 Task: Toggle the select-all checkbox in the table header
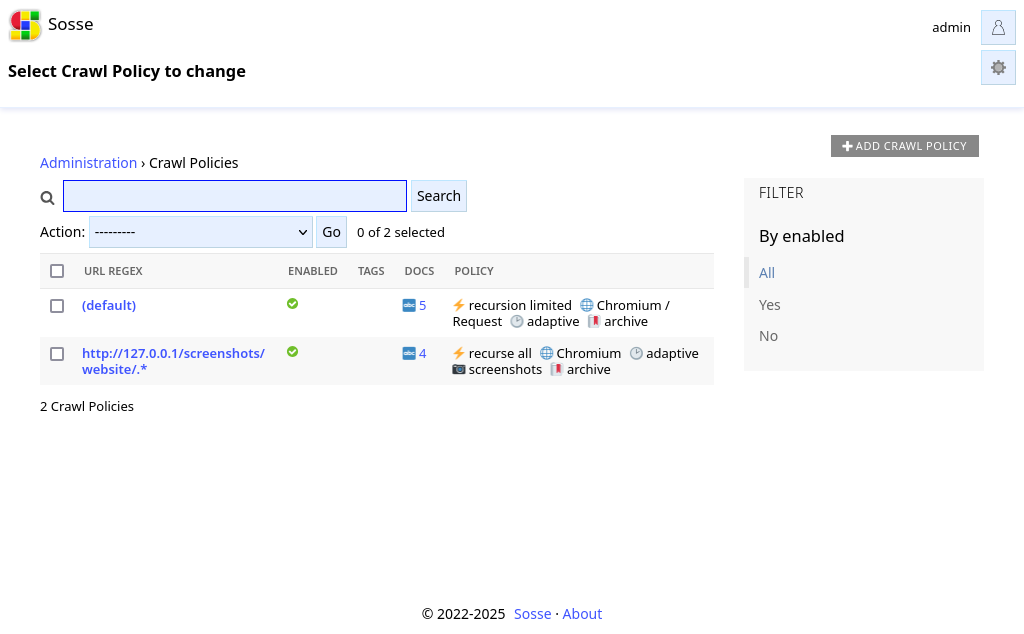coord(57,271)
